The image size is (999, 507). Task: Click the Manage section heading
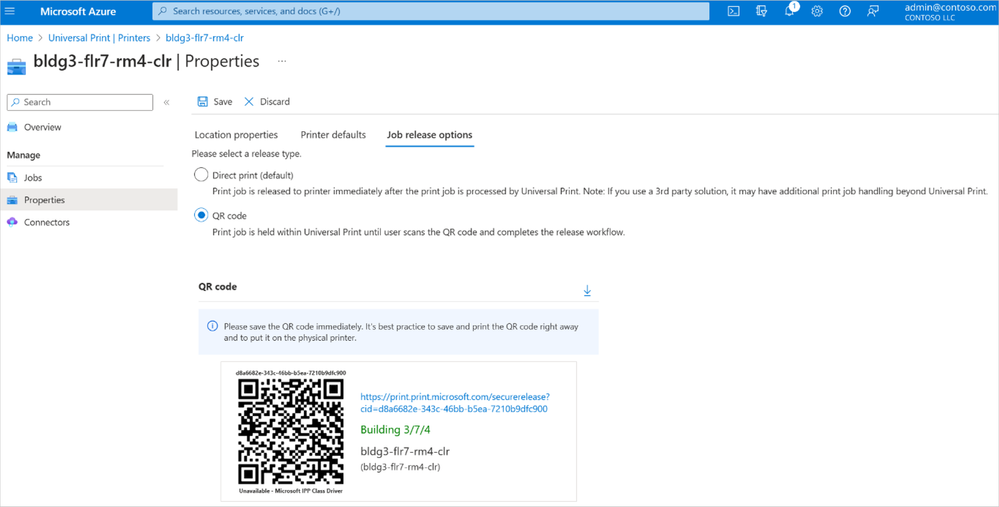[24, 155]
